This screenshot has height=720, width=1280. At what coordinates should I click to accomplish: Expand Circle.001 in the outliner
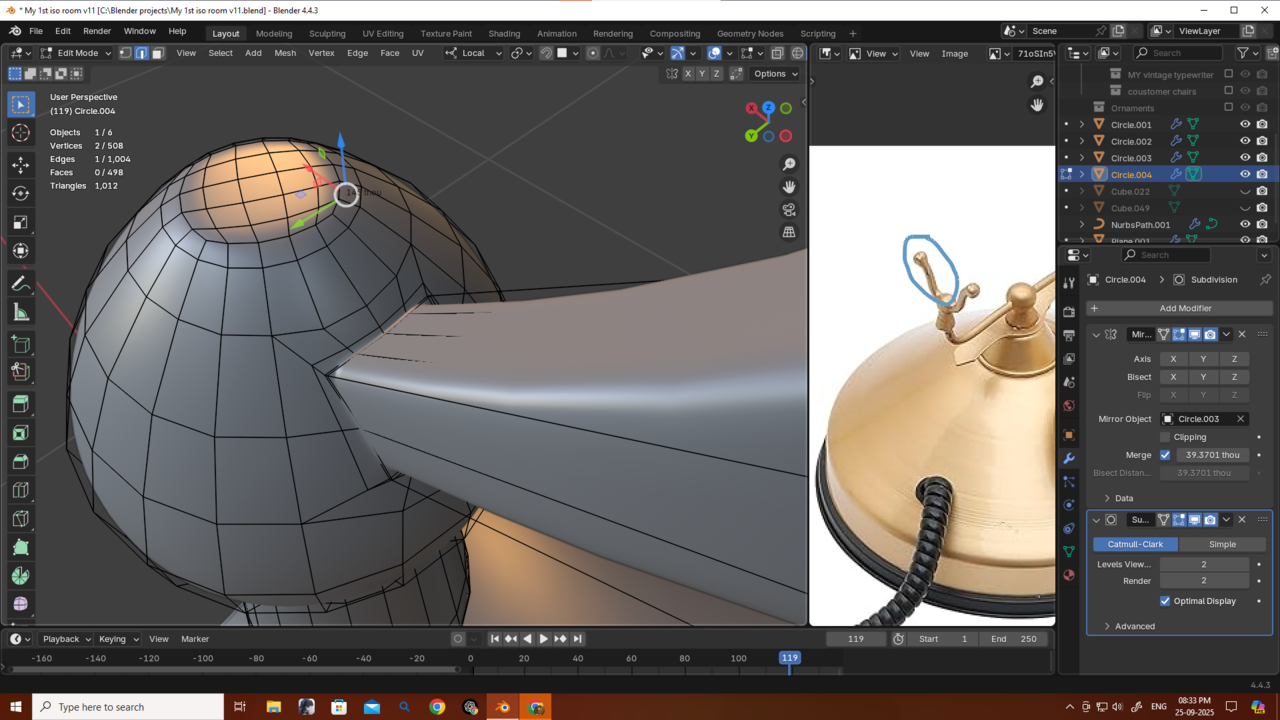1082,125
